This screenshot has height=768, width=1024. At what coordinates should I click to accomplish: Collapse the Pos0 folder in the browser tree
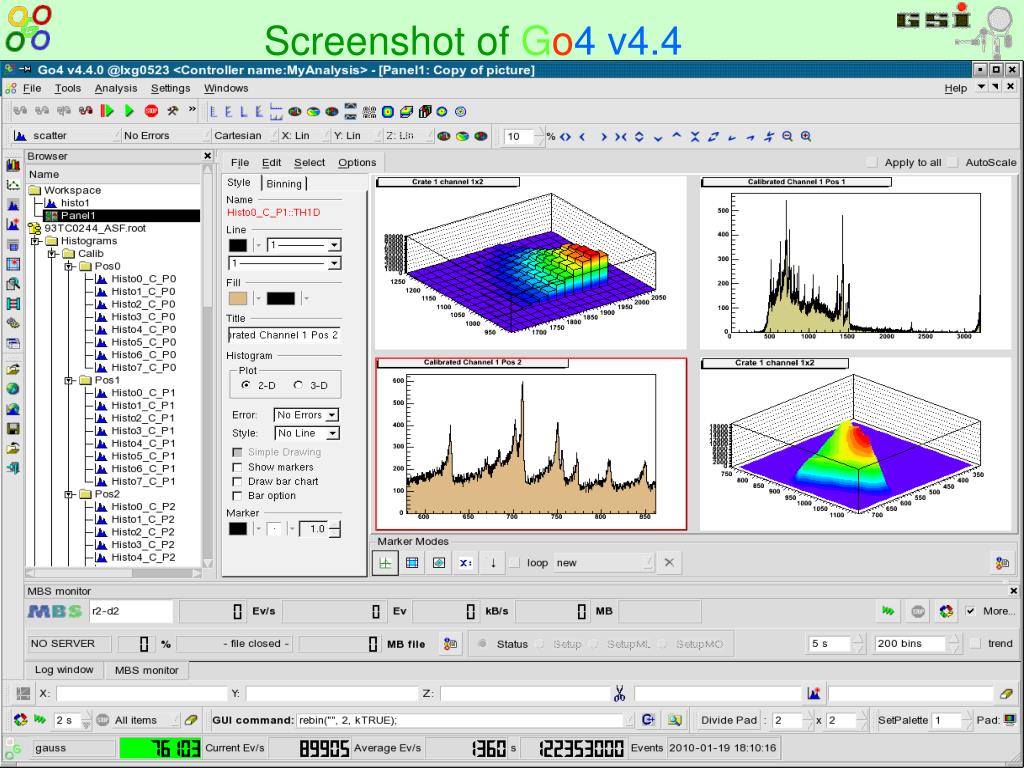pyautogui.click(x=69, y=266)
